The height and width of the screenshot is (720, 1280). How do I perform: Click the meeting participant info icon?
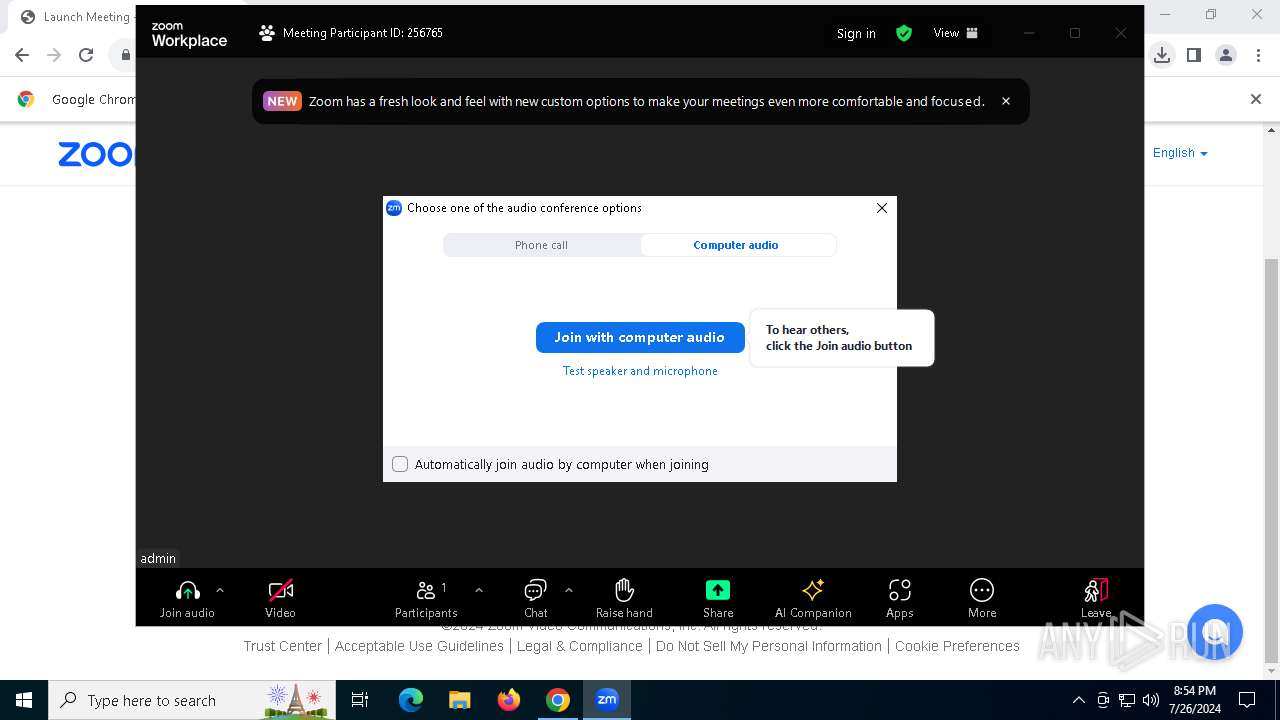click(x=267, y=33)
